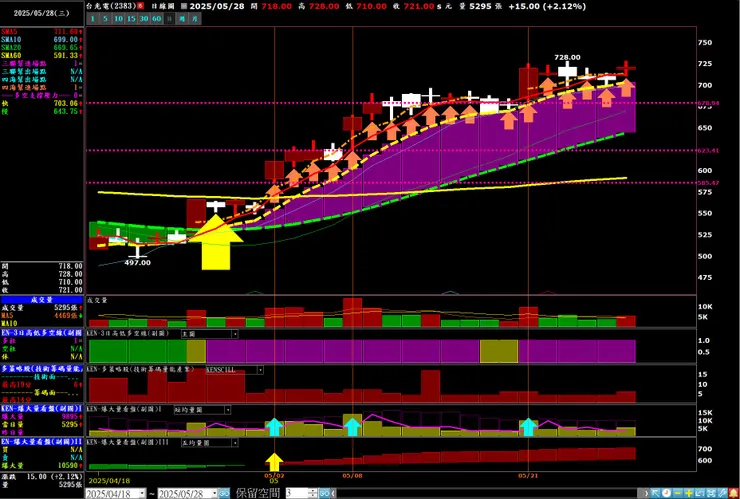Screen dimensions: 740x499
Task: Click the stepper arrows of the 保留空間 field
Action: pos(313,493)
